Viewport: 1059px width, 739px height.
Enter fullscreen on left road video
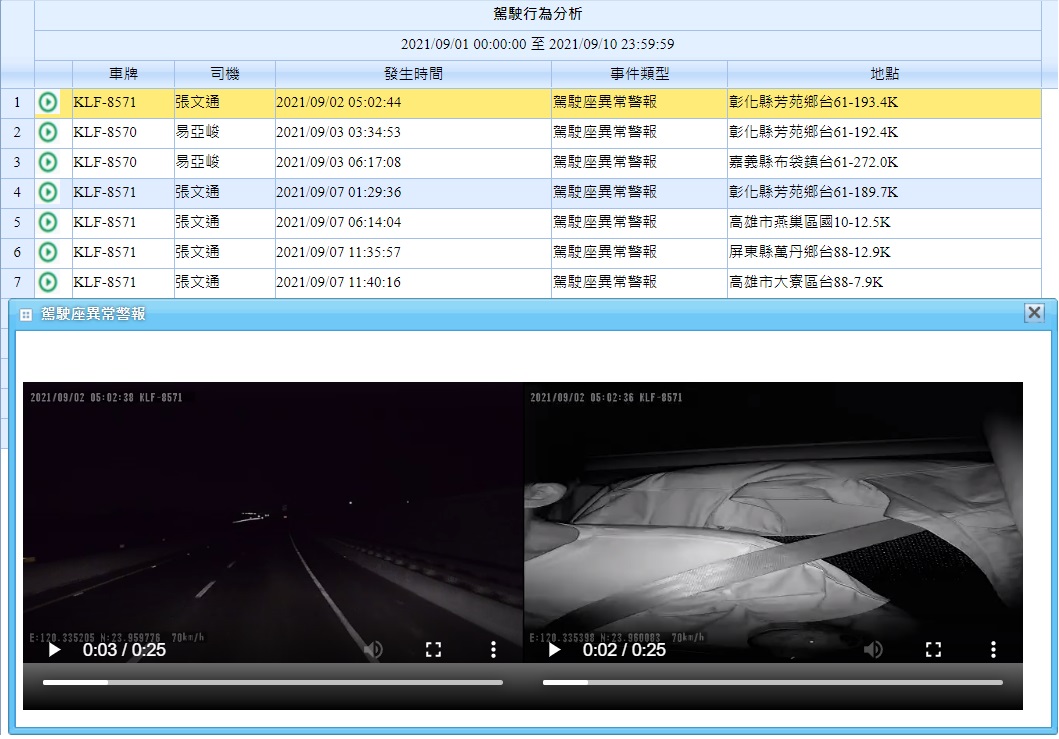coord(434,650)
